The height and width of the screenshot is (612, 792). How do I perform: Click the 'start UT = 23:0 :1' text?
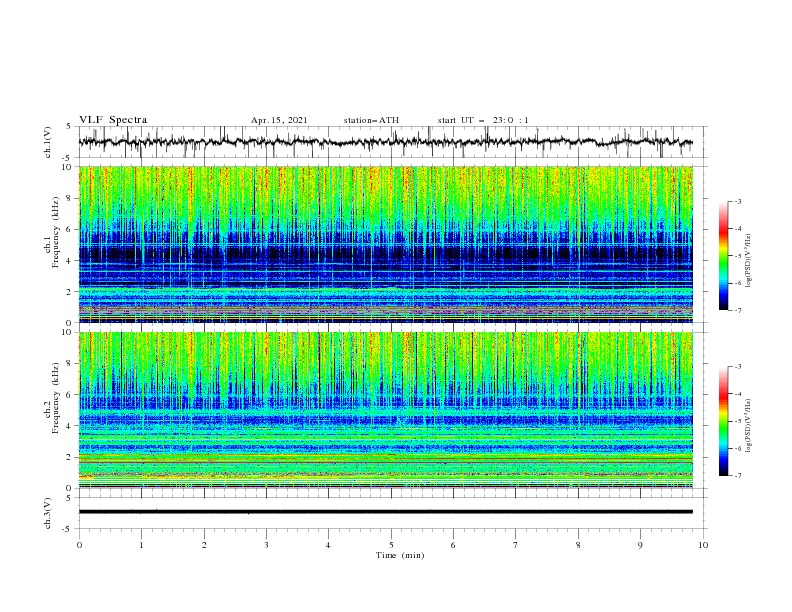pyautogui.click(x=483, y=120)
